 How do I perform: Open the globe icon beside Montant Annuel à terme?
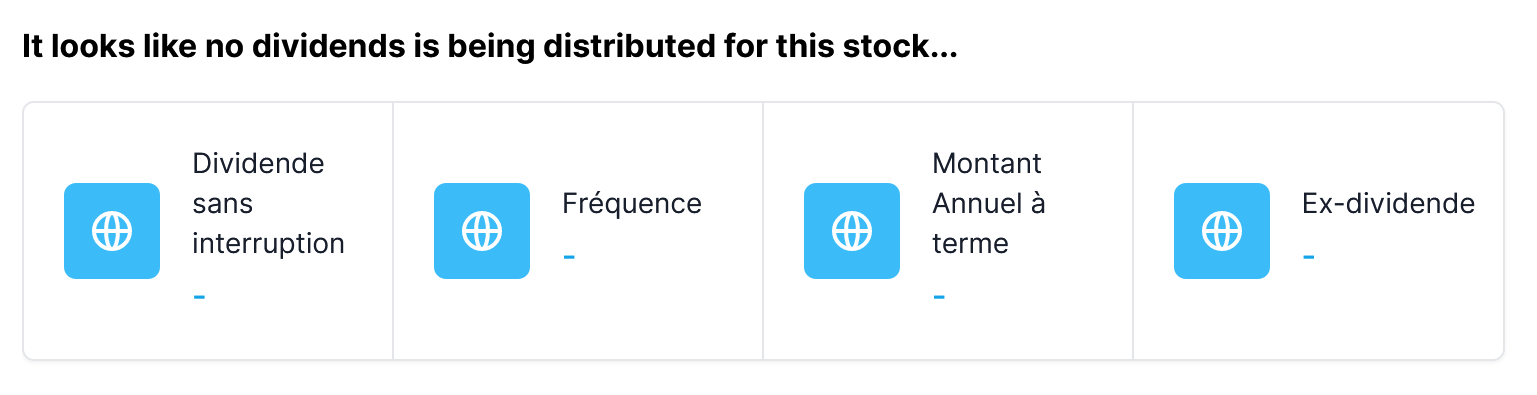(852, 231)
